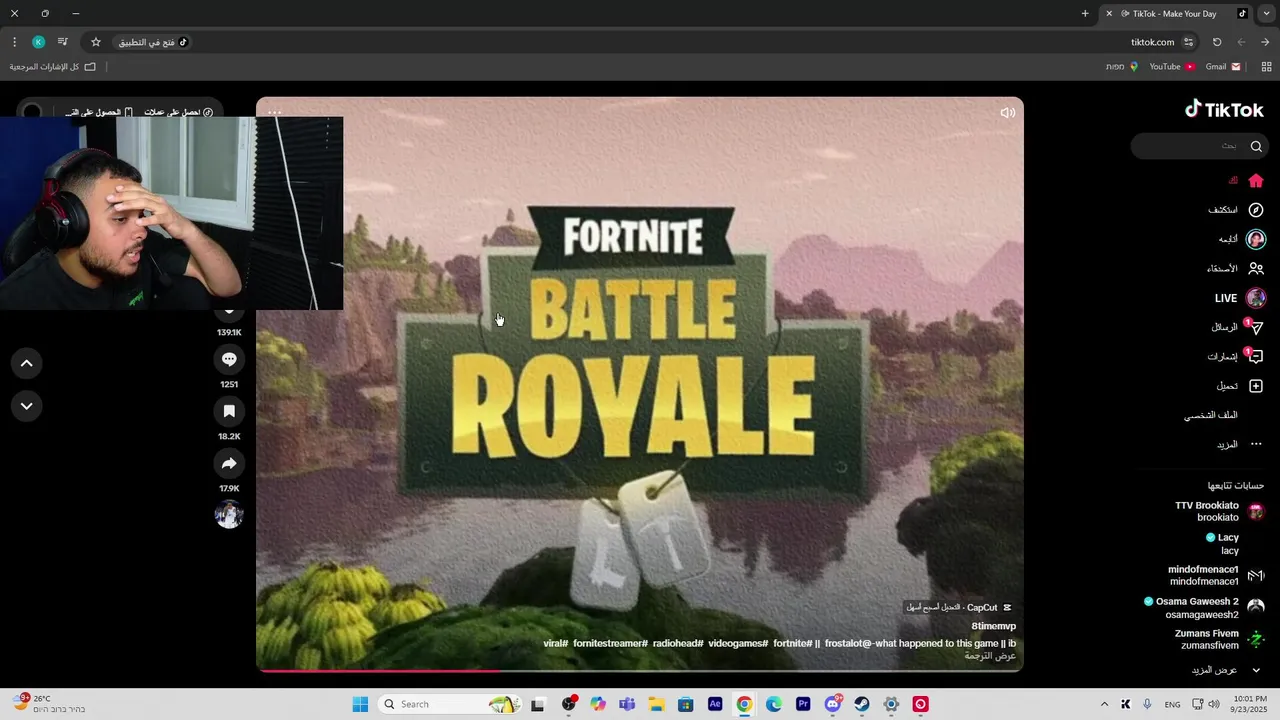Bookmark this video to favorites
1280x720 pixels.
point(229,411)
